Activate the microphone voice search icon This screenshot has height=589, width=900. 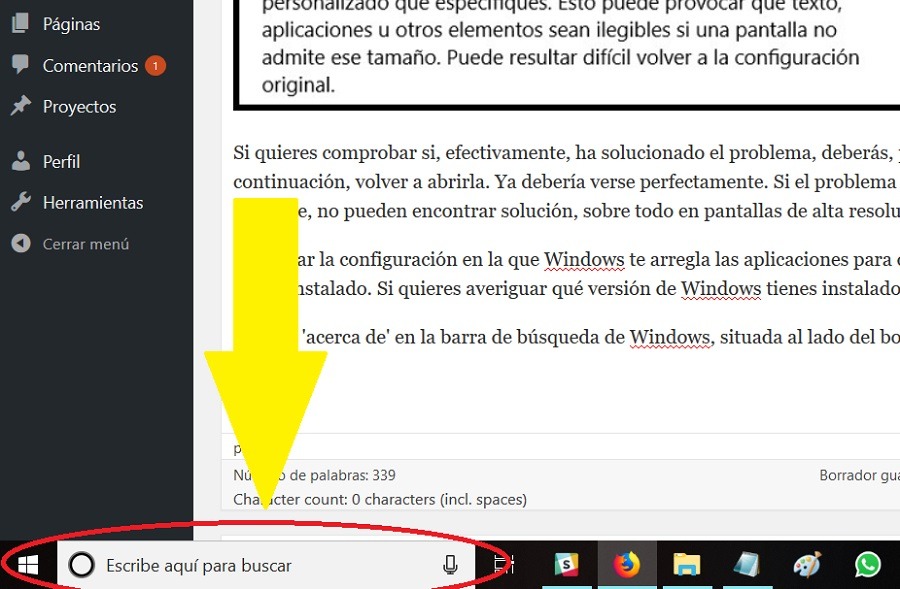click(x=451, y=565)
